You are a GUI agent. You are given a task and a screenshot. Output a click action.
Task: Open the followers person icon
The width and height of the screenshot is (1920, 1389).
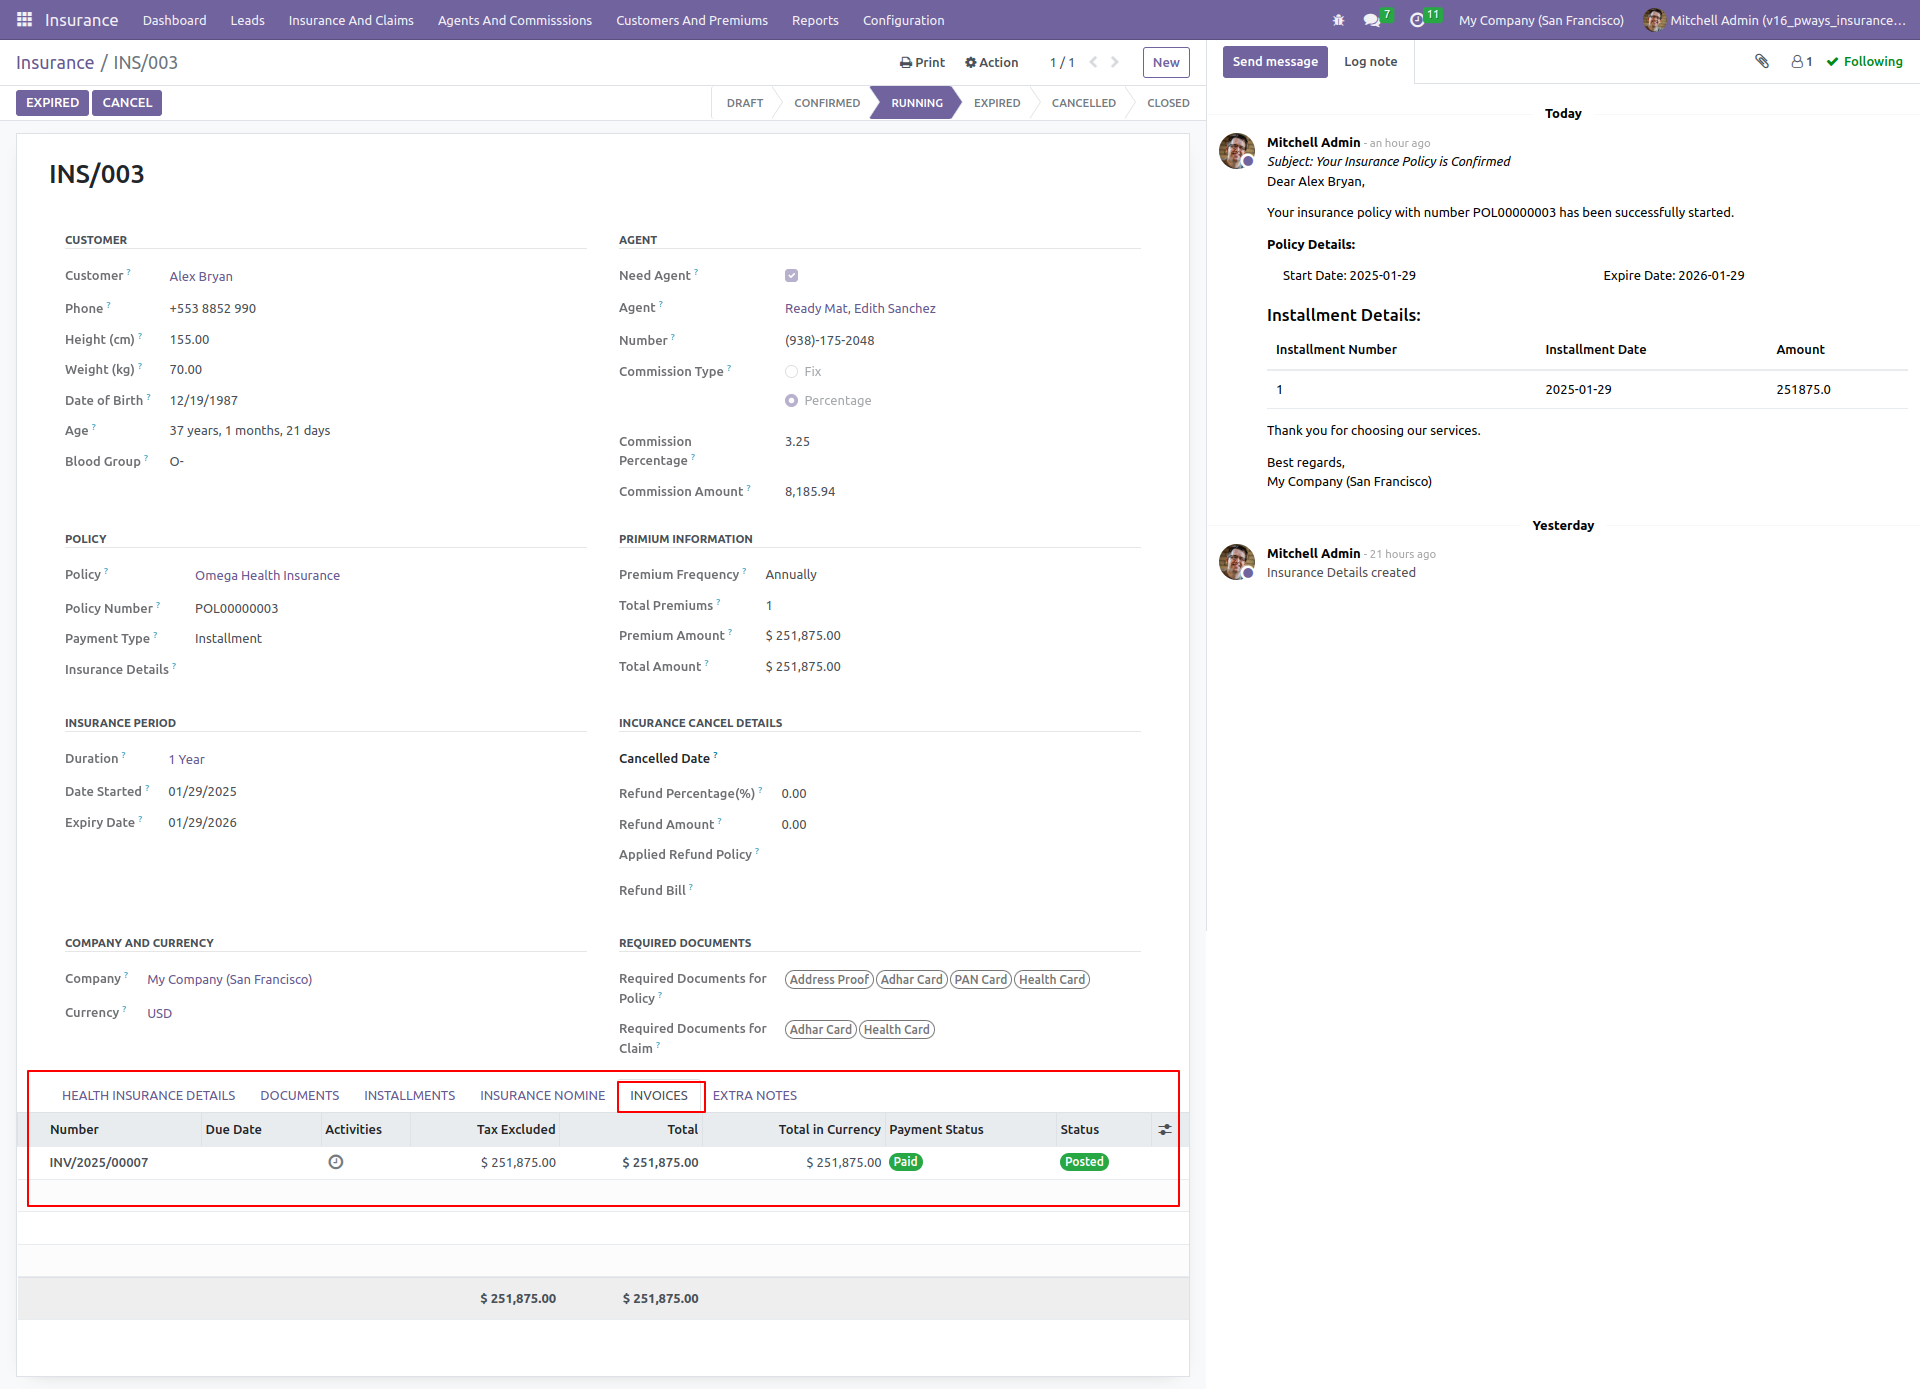point(1801,62)
